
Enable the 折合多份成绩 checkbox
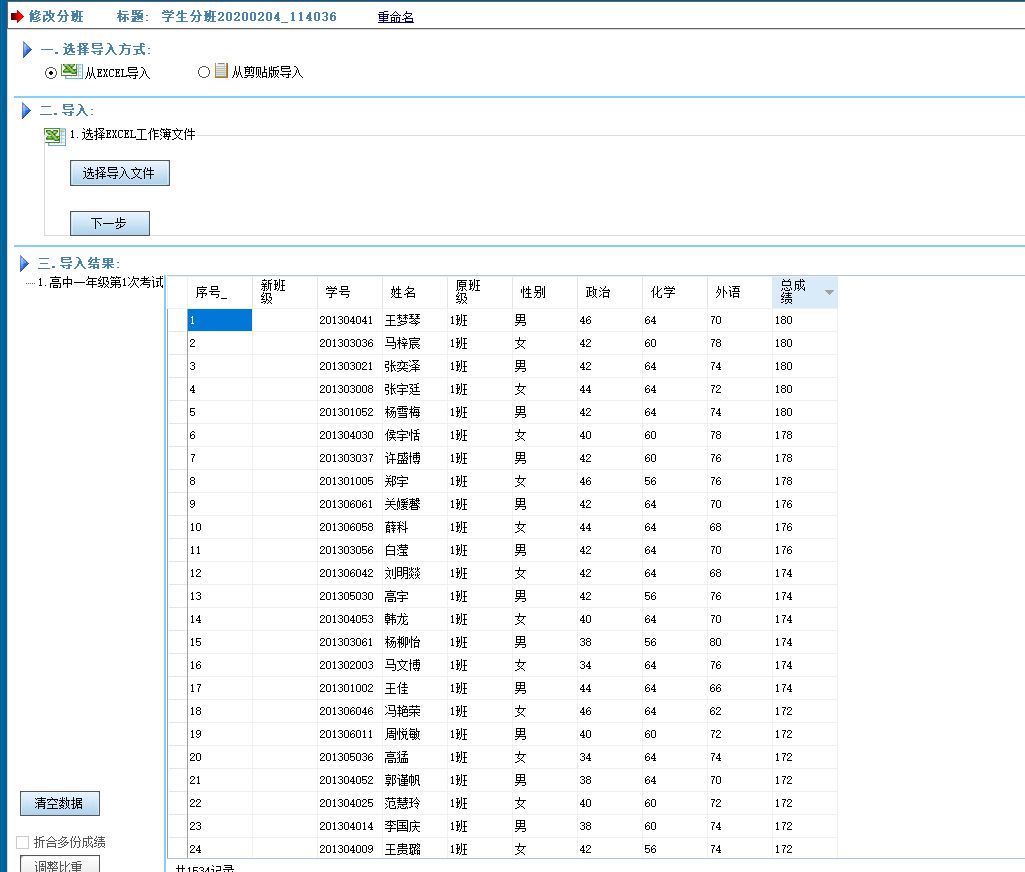coord(23,842)
